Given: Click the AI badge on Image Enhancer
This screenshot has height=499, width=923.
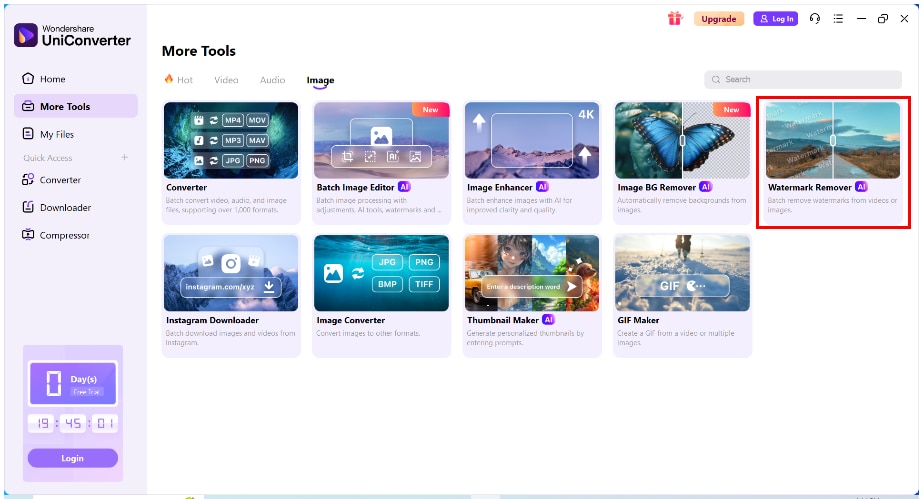Looking at the screenshot, I should click(542, 187).
